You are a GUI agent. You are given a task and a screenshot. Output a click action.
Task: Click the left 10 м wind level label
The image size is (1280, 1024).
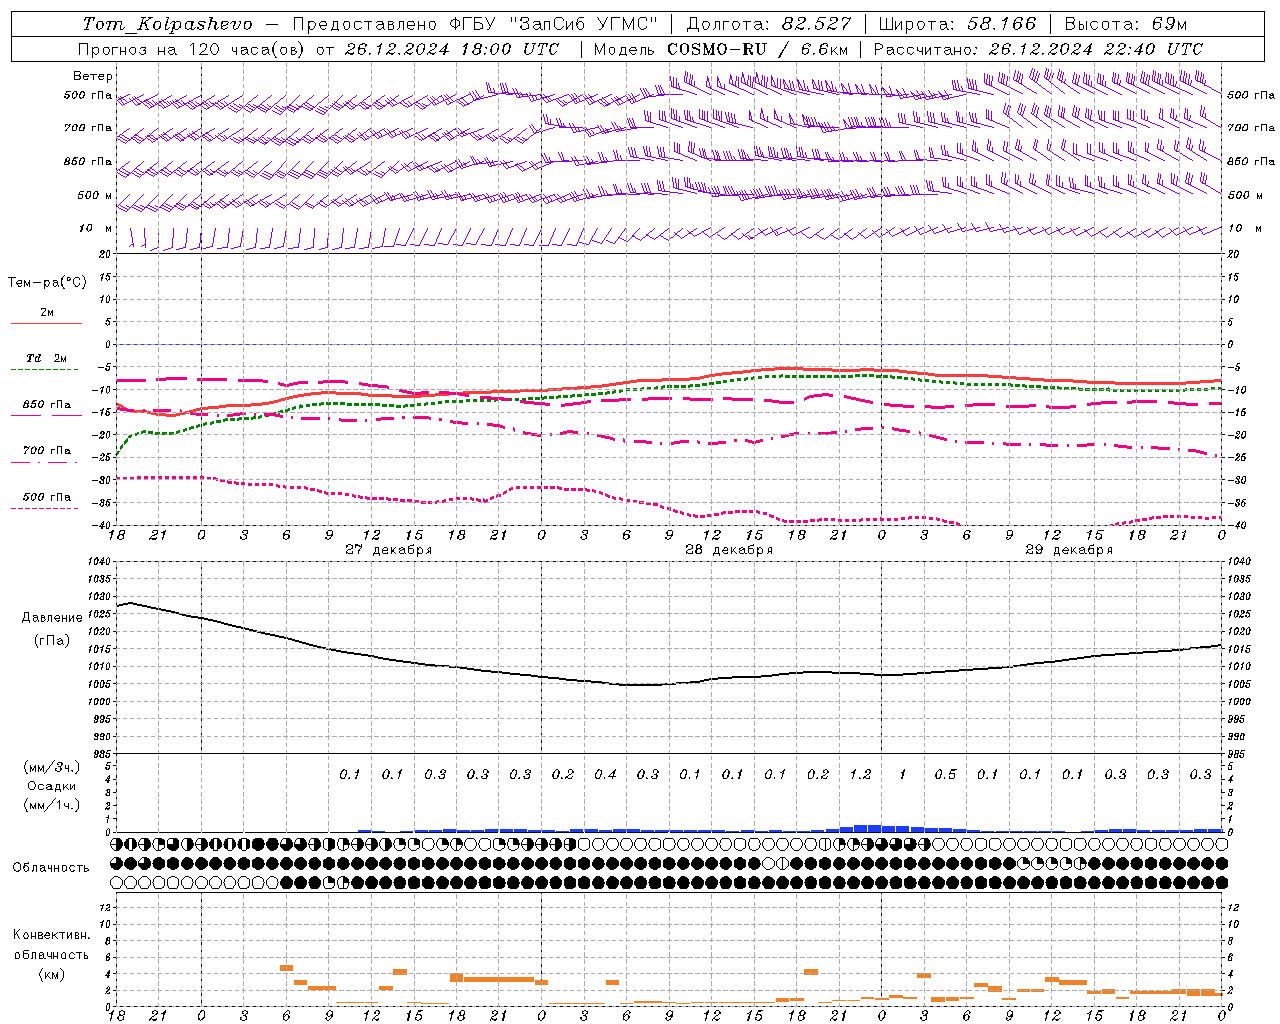95,229
